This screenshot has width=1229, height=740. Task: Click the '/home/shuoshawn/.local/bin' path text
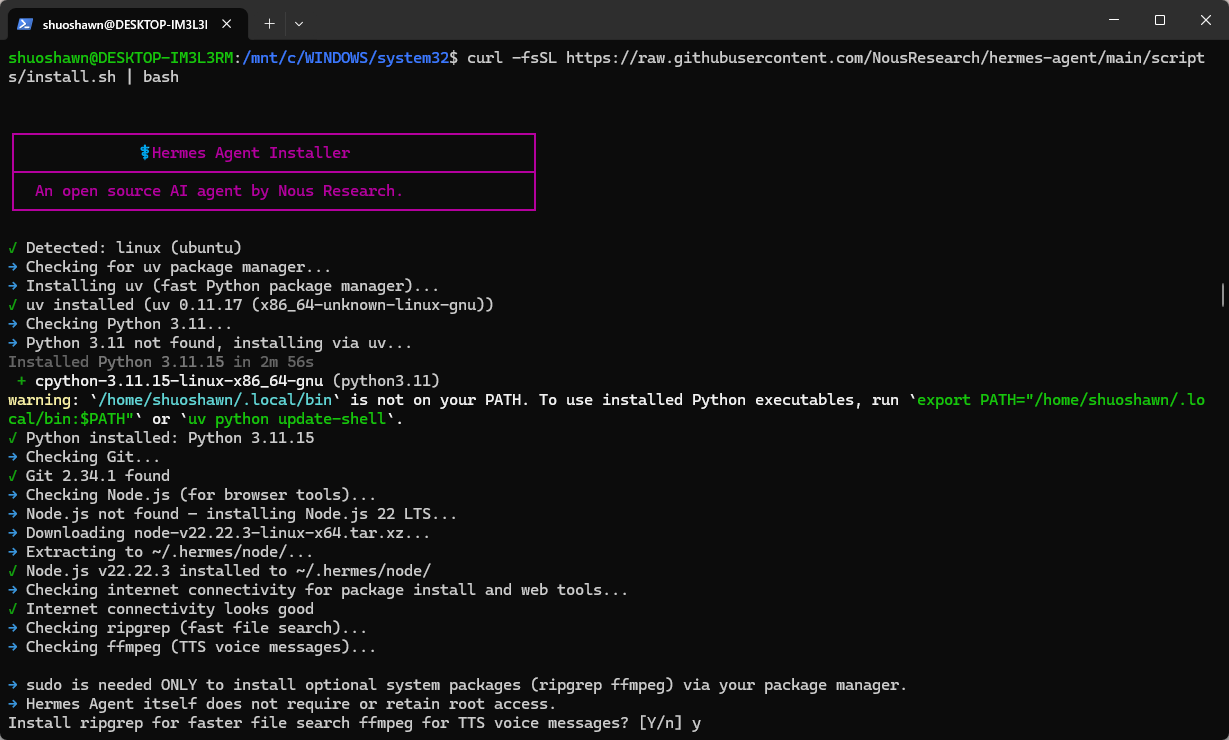coord(216,400)
